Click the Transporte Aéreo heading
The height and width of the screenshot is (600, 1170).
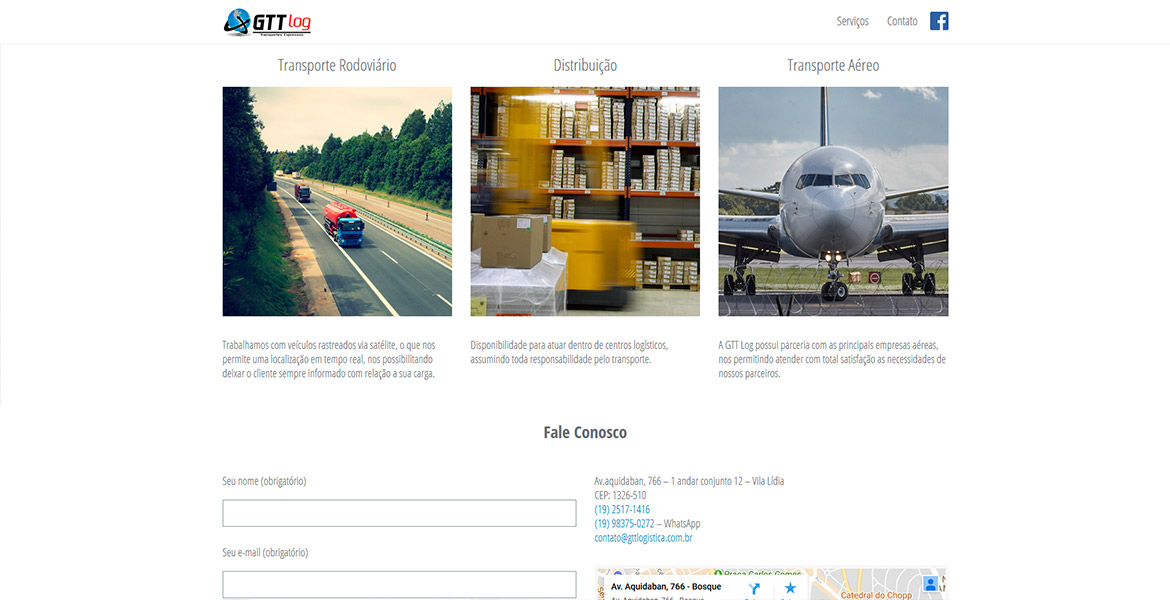pyautogui.click(x=833, y=65)
